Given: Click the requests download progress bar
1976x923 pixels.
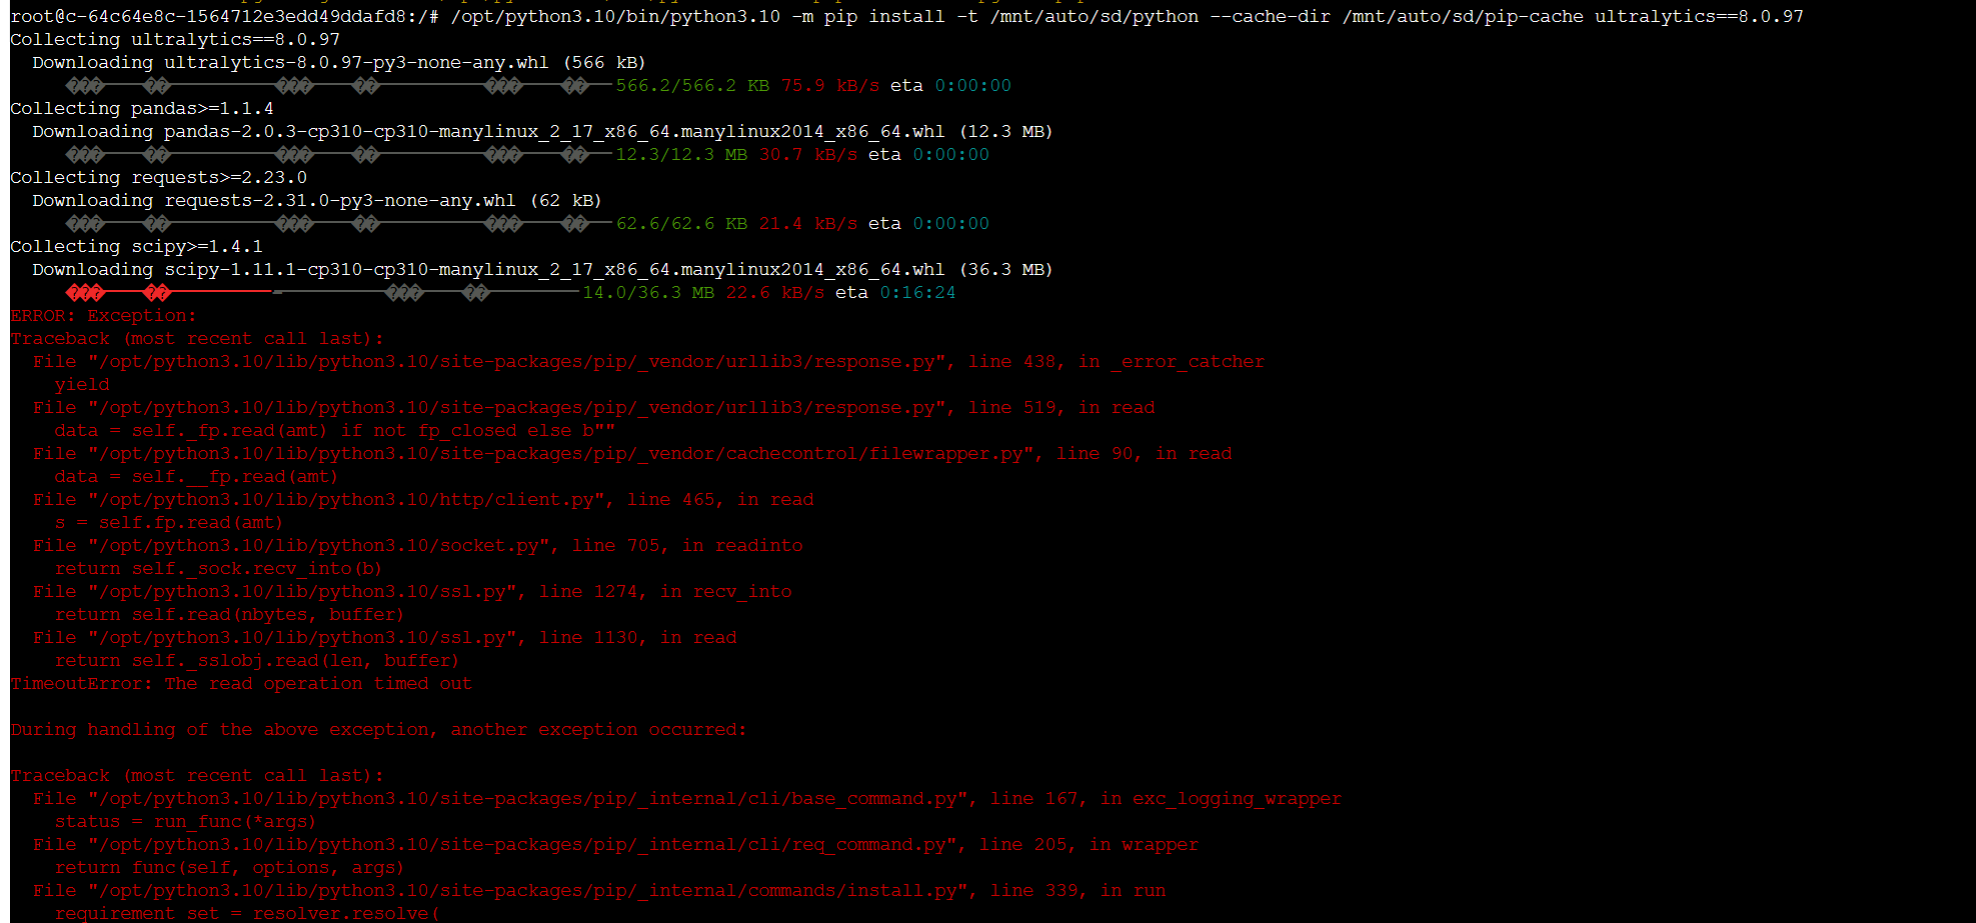Looking at the screenshot, I should (x=338, y=224).
